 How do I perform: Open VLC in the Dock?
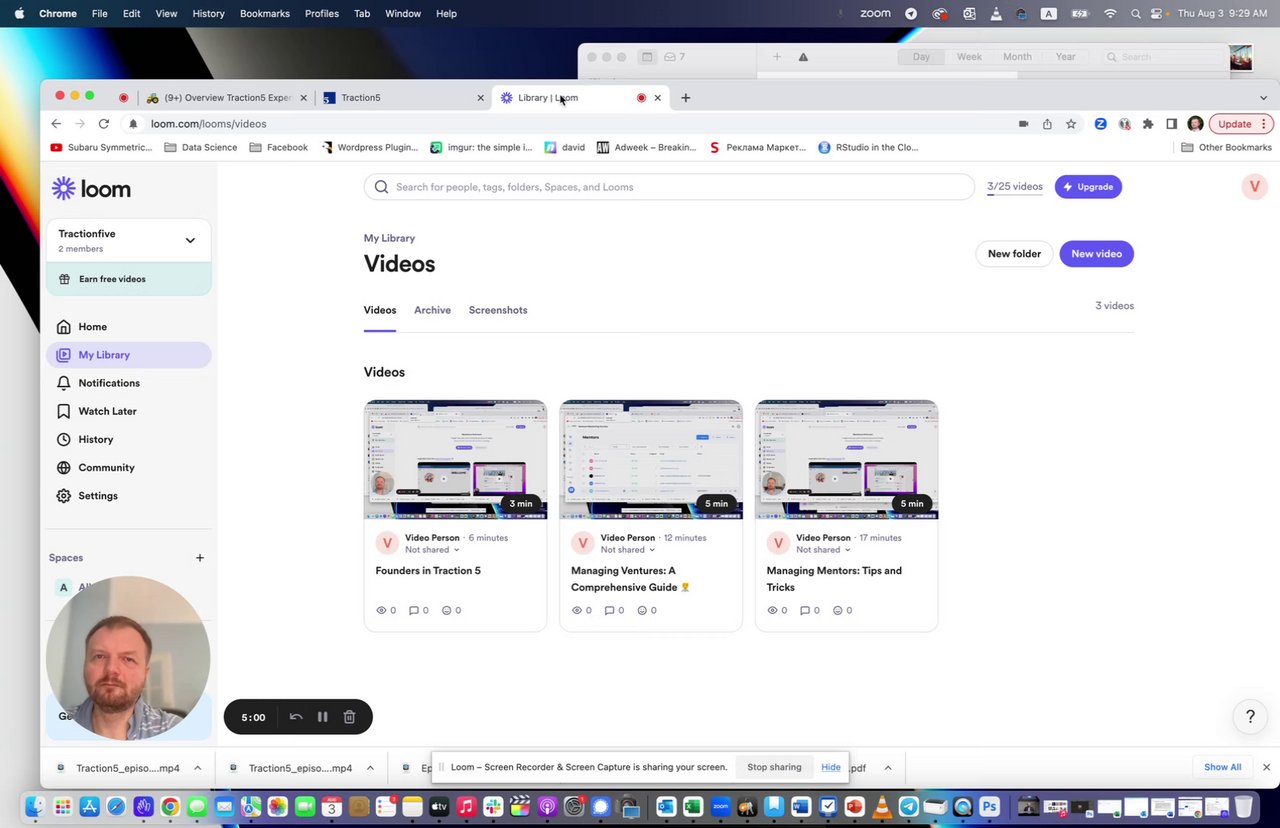pos(881,807)
